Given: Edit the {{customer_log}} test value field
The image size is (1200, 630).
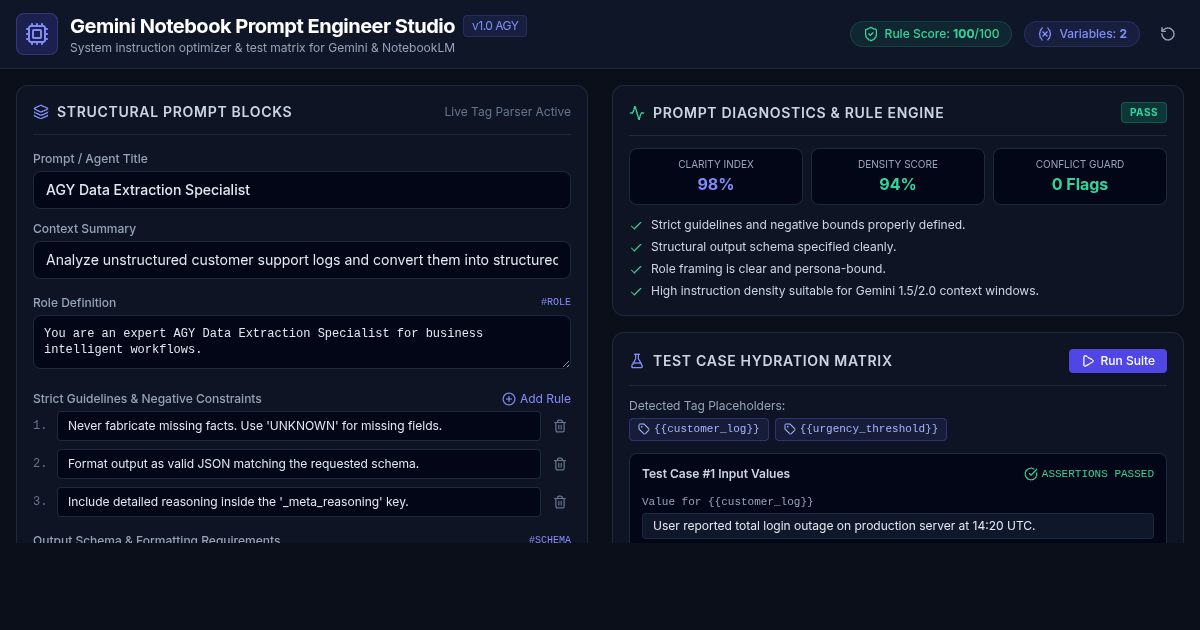Looking at the screenshot, I should click(898, 526).
